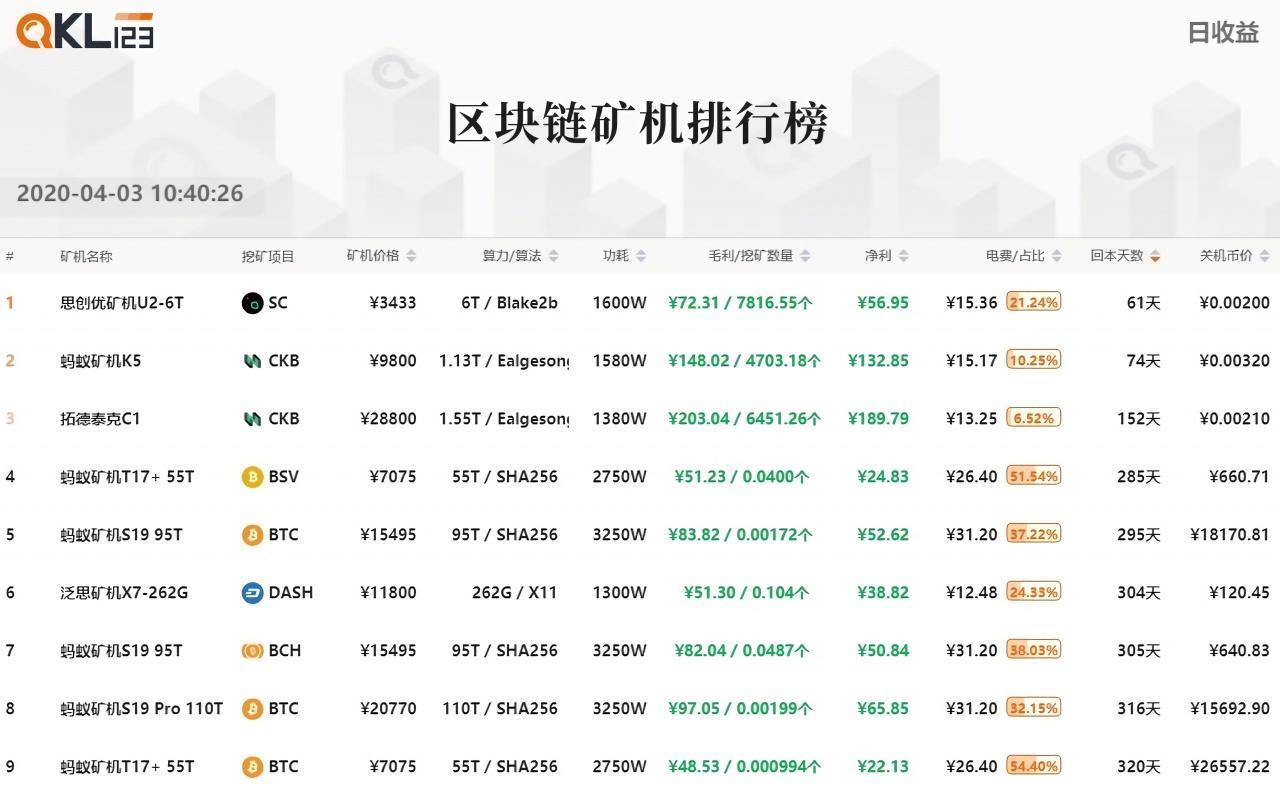Open miner 蚂蚁矿机K5
This screenshot has height=787, width=1280.
100,361
